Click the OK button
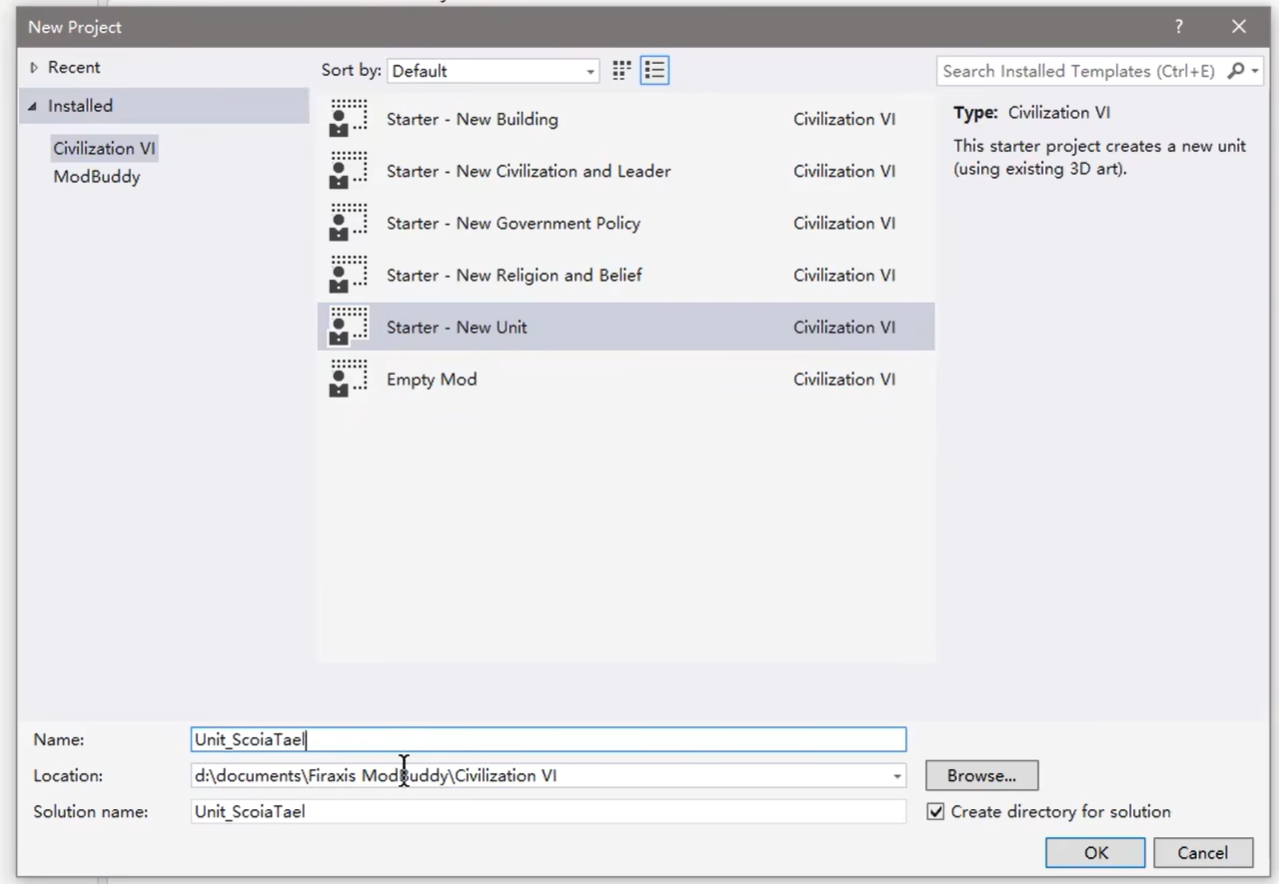The width and height of the screenshot is (1279, 884). (x=1096, y=853)
